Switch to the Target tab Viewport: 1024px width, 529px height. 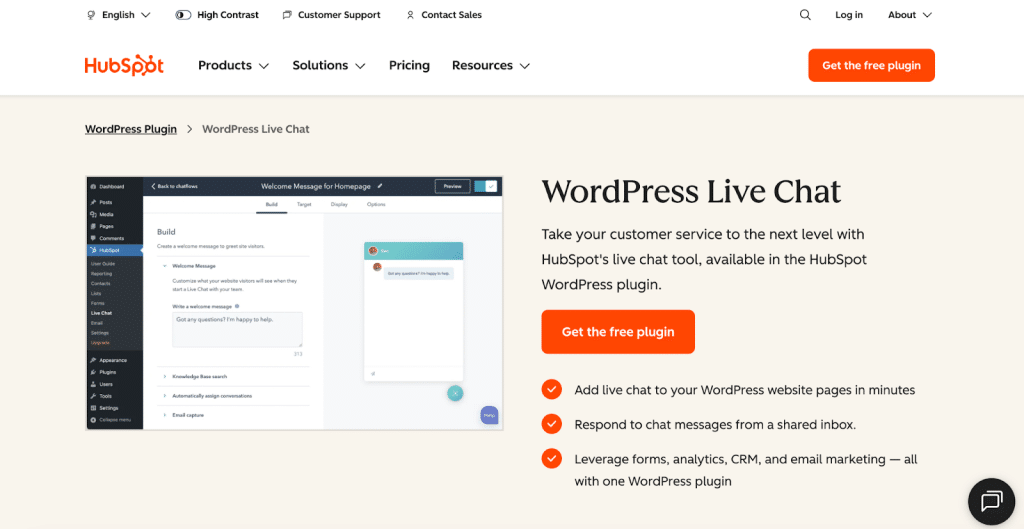tap(304, 204)
